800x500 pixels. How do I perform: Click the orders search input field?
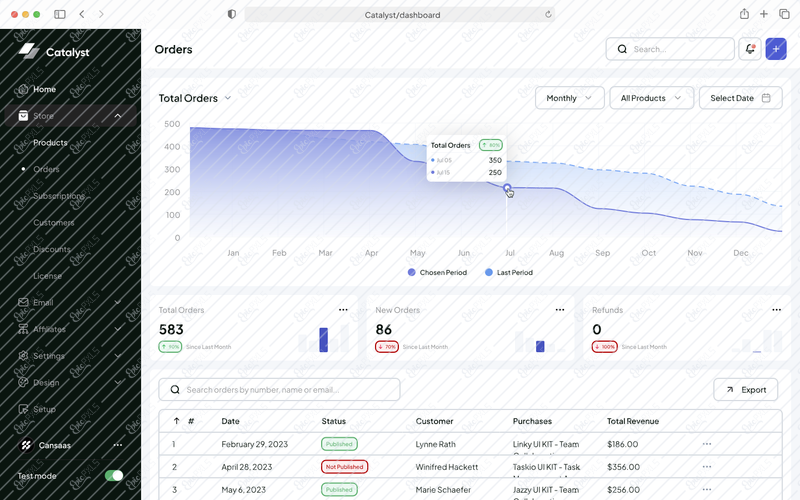[x=279, y=390]
